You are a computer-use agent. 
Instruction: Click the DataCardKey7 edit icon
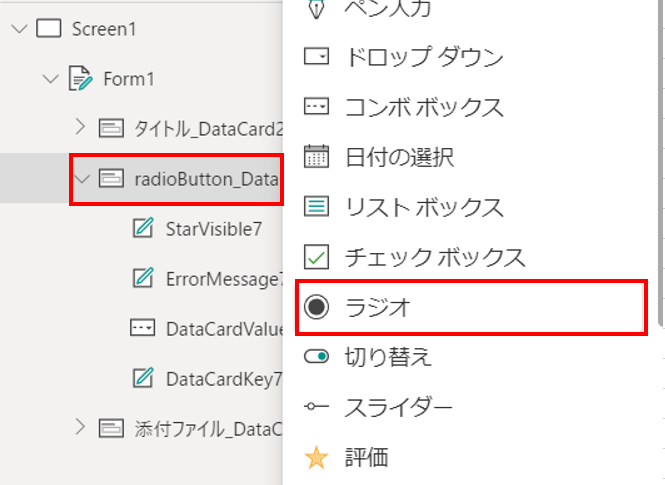click(x=144, y=379)
